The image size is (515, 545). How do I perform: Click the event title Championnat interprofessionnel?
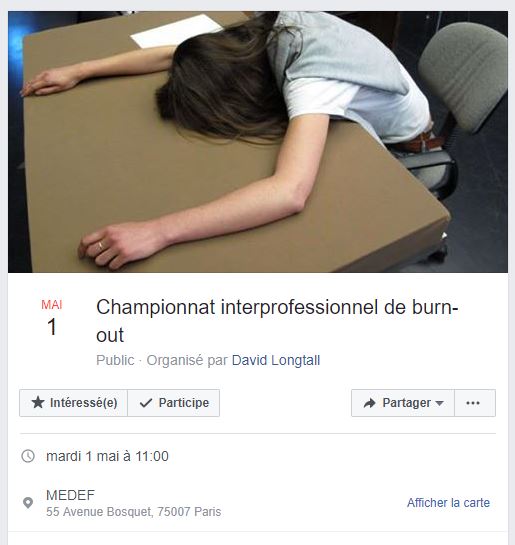277,321
